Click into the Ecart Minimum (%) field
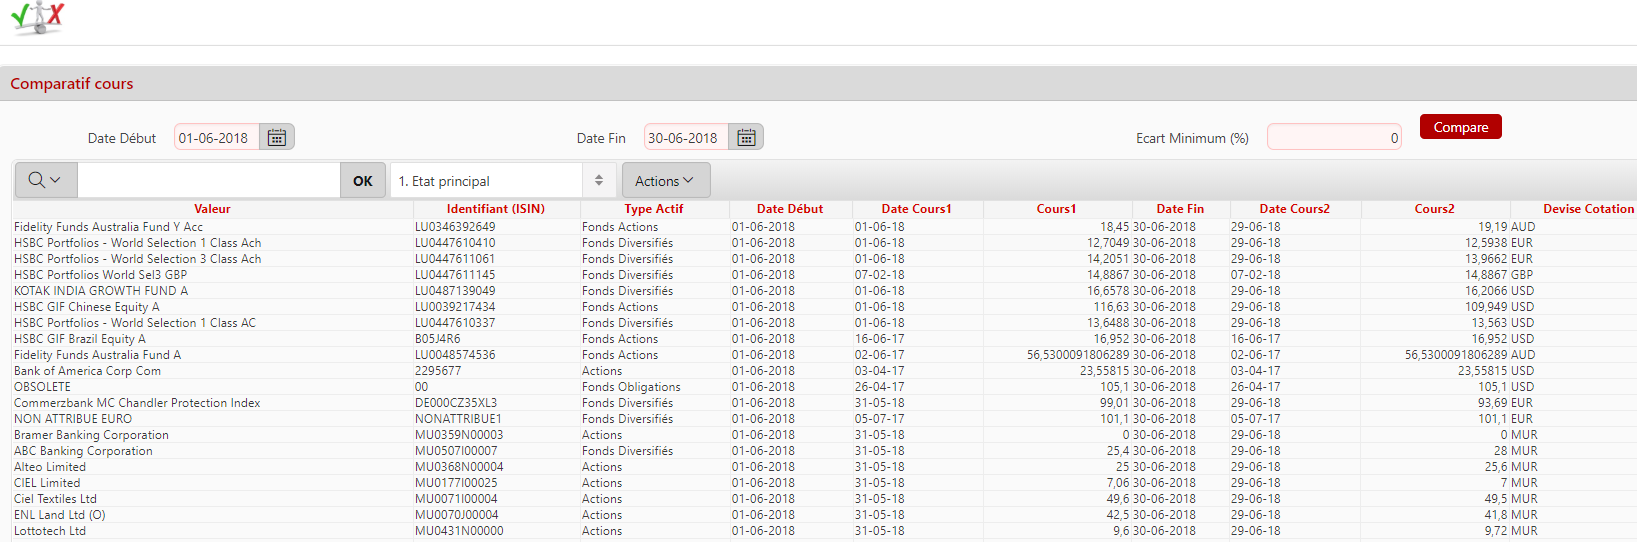The image size is (1637, 542). 1333,138
